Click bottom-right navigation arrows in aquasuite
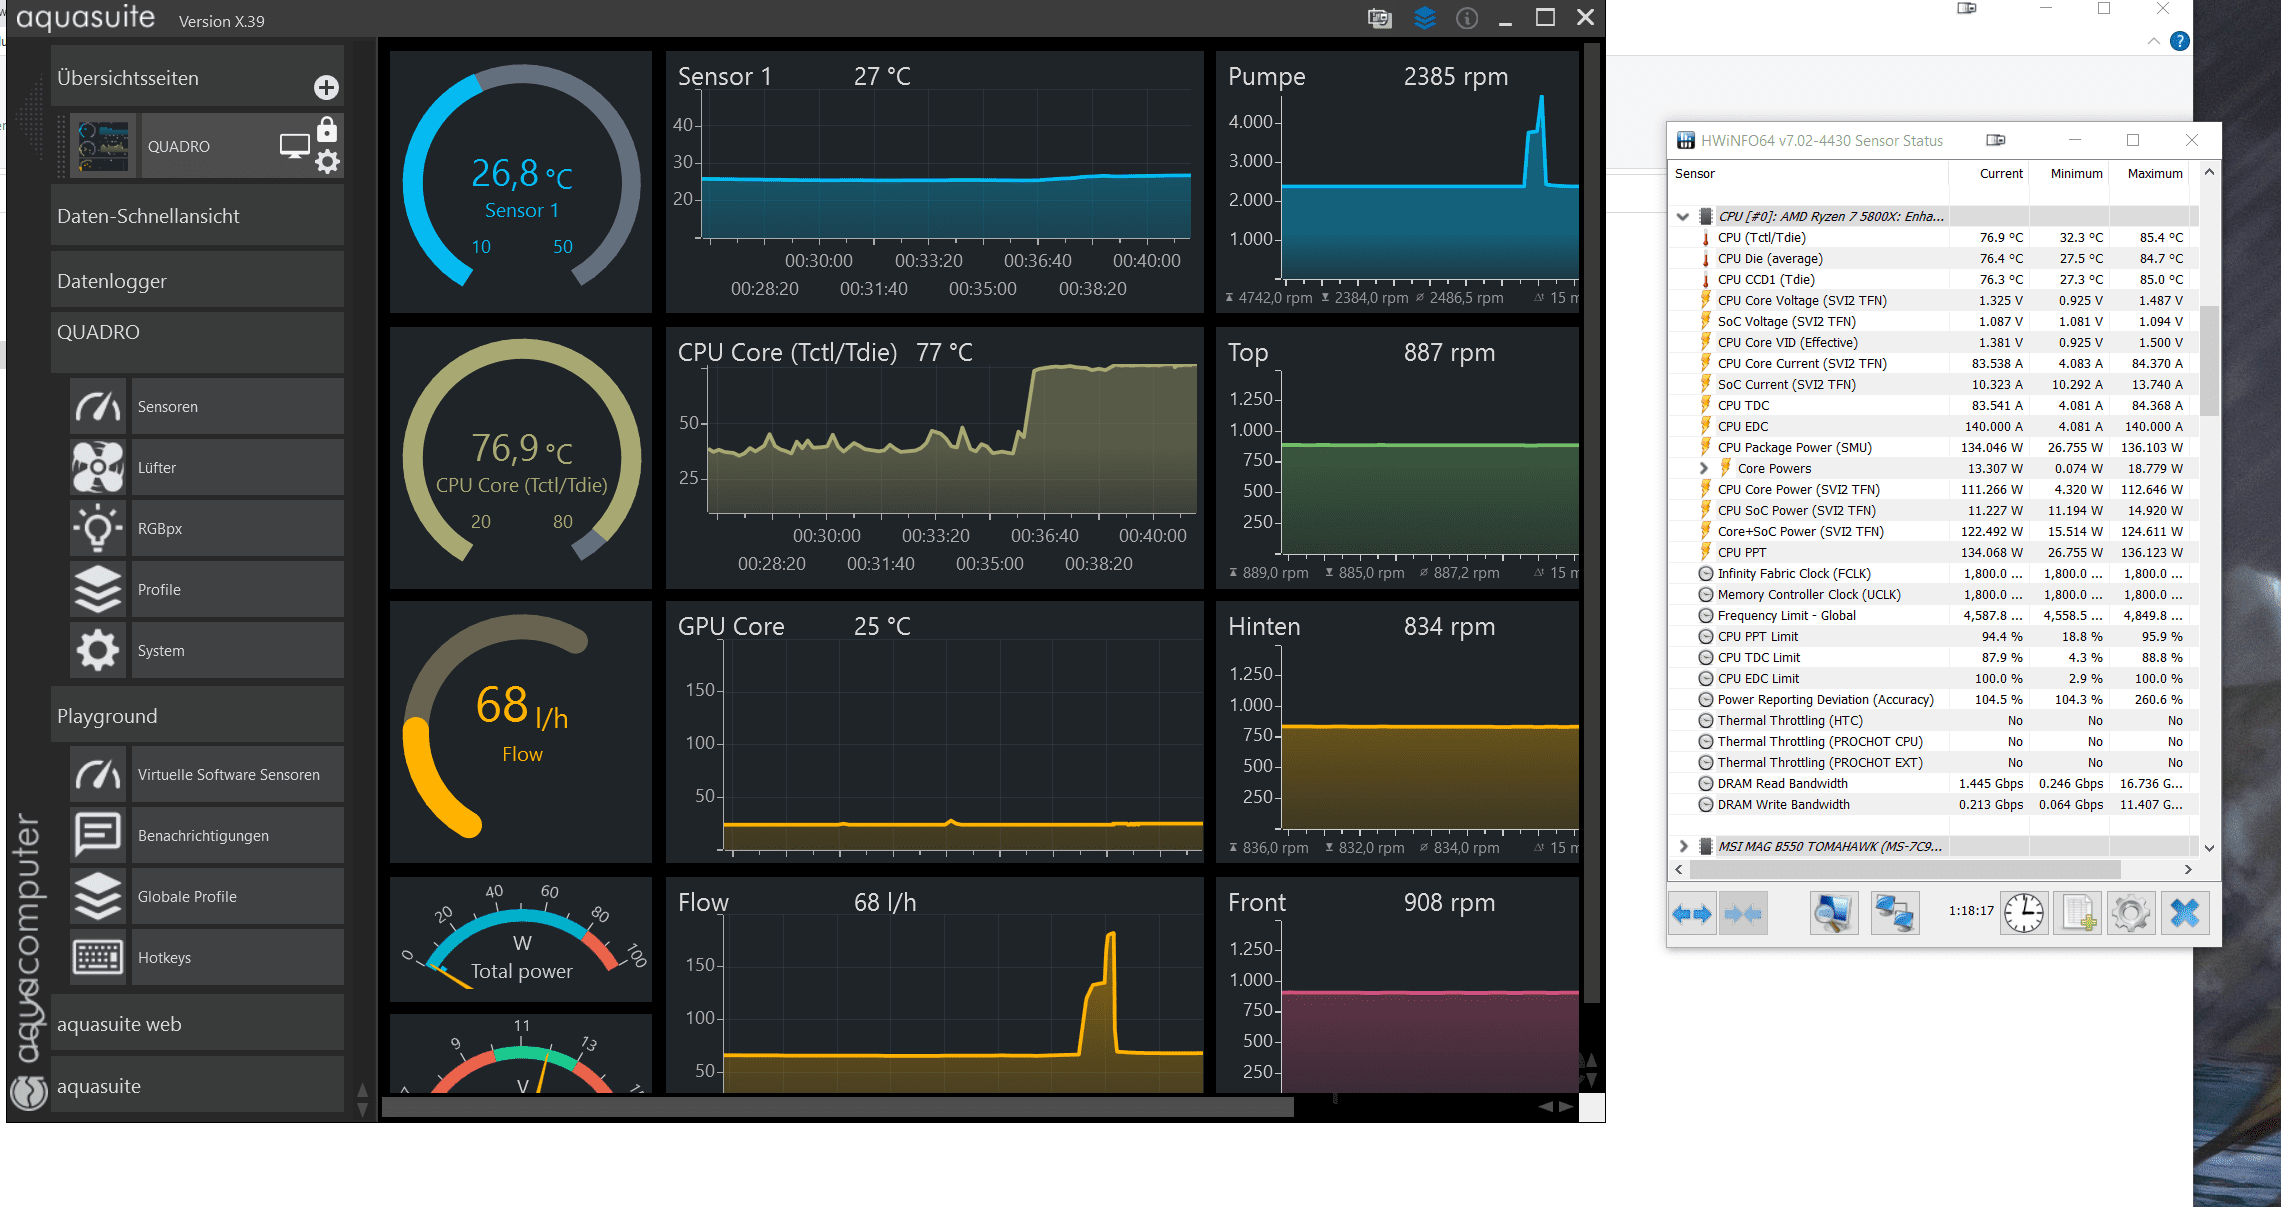 point(1555,1107)
